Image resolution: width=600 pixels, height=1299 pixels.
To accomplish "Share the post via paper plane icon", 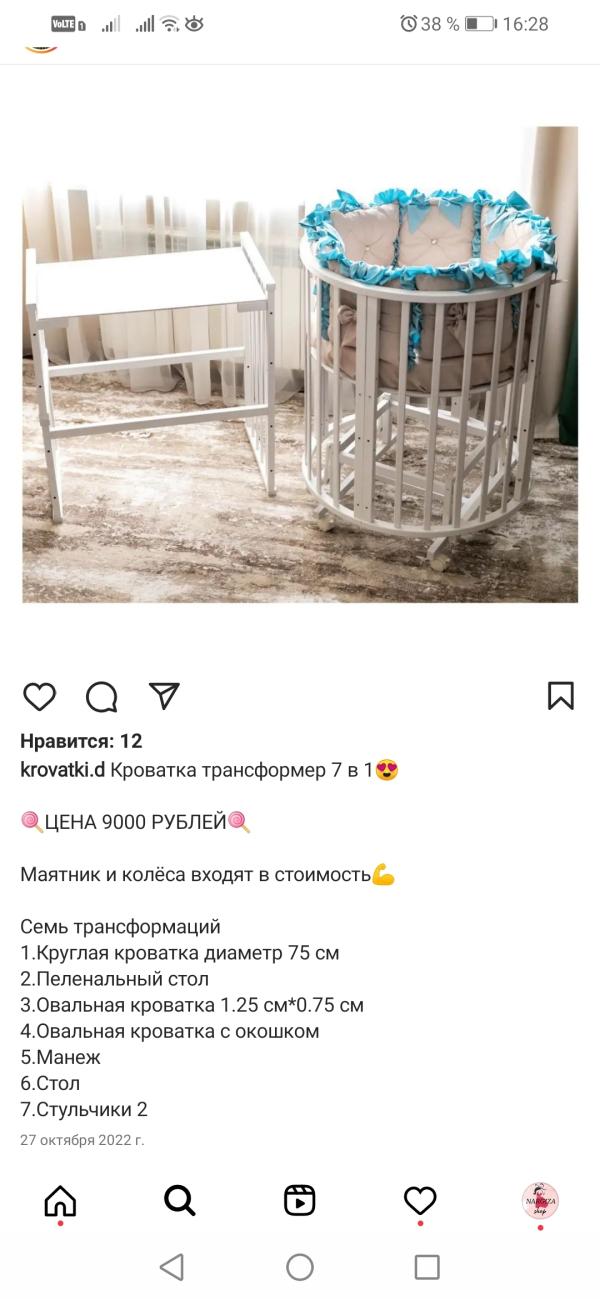I will pos(163,696).
